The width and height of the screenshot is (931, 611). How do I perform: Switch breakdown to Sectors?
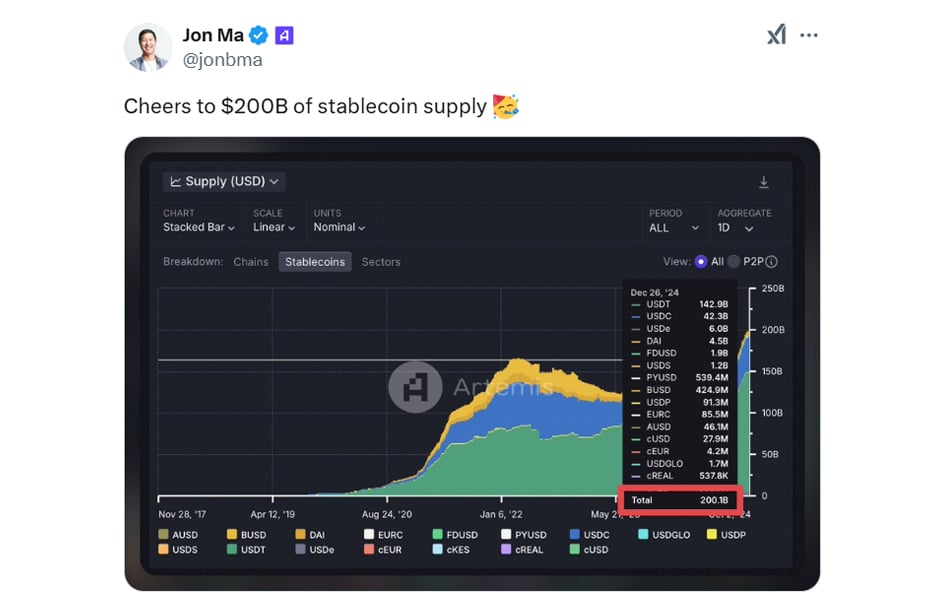point(381,262)
